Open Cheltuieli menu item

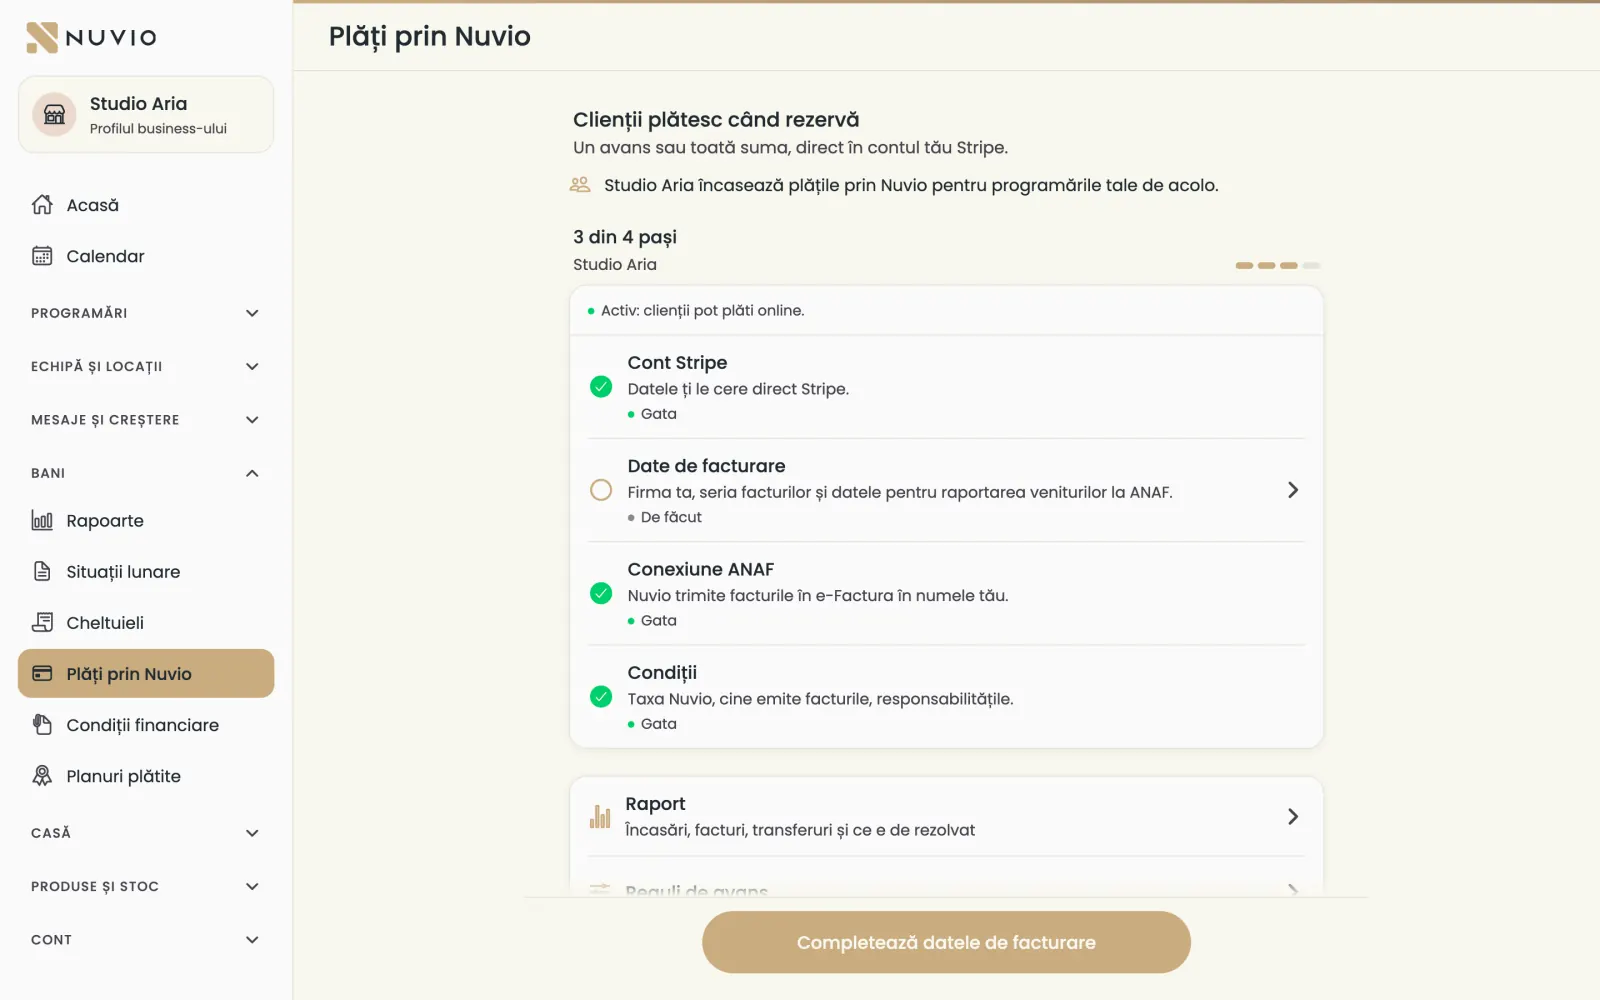[x=146, y=623]
